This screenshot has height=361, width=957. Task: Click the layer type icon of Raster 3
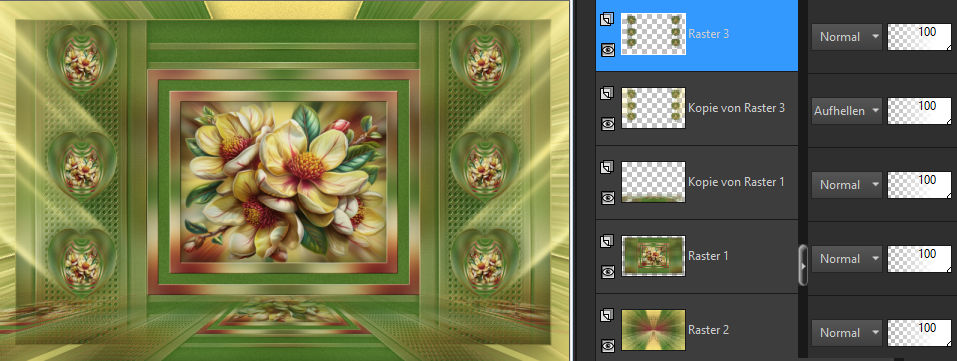point(607,20)
